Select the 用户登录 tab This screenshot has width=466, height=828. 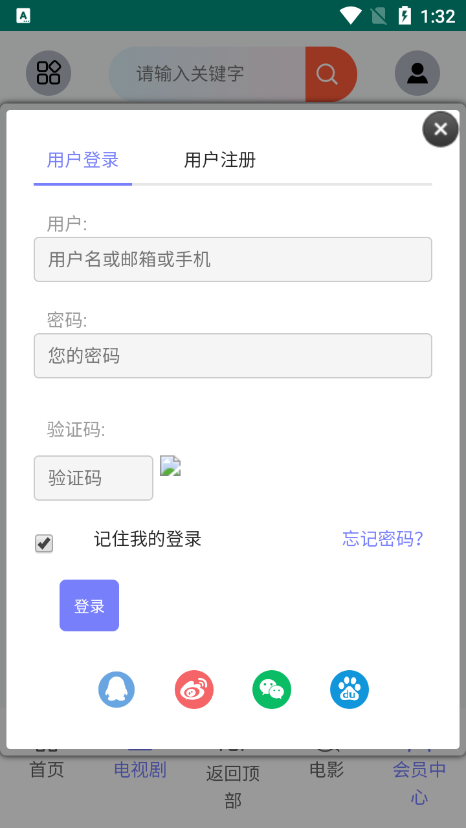(82, 159)
